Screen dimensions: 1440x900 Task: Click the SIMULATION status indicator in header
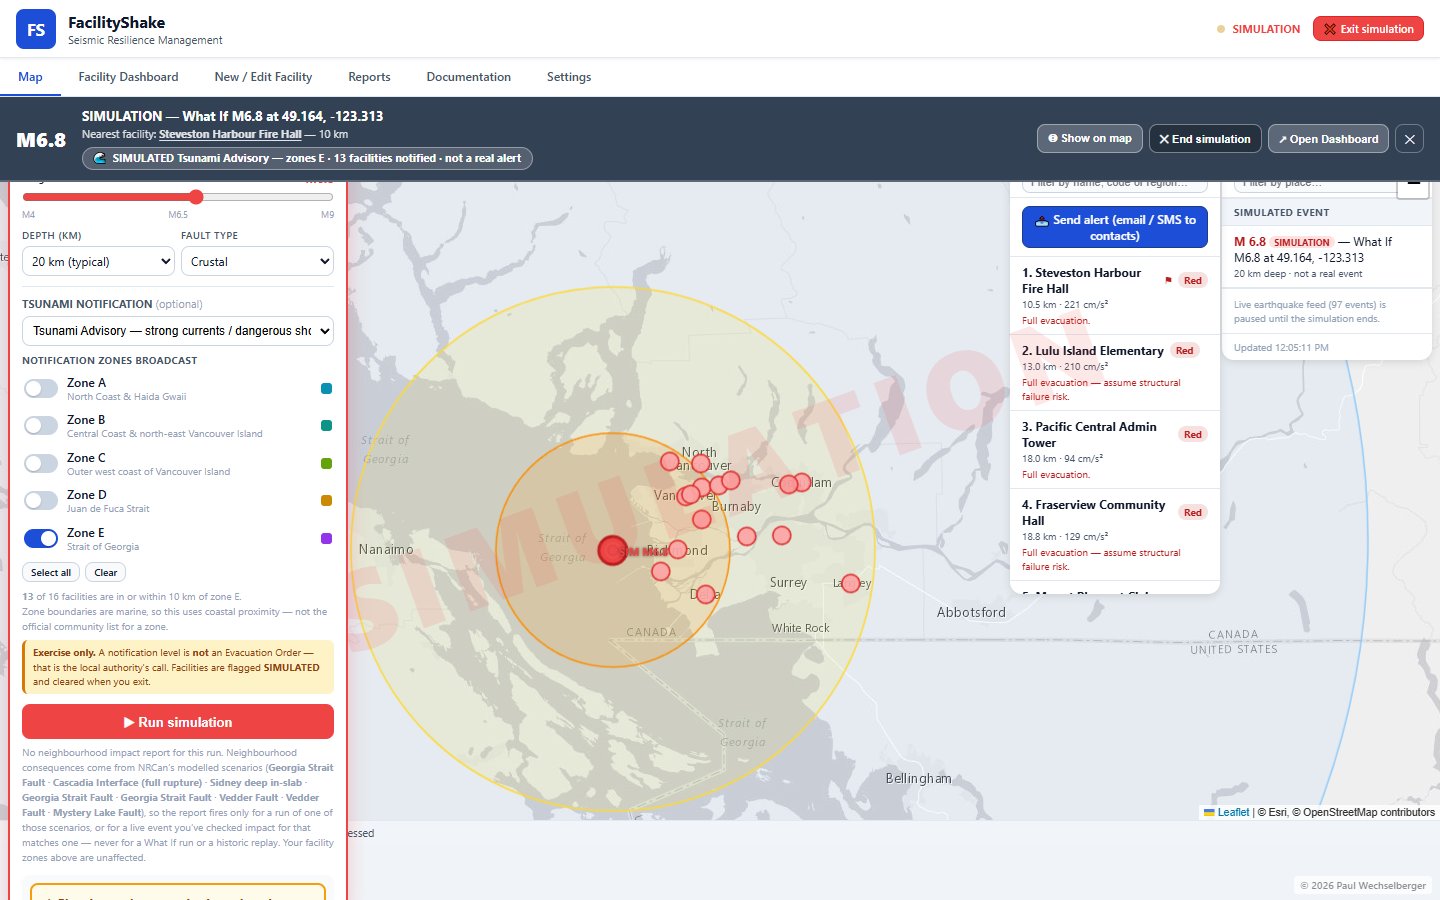coord(1259,29)
